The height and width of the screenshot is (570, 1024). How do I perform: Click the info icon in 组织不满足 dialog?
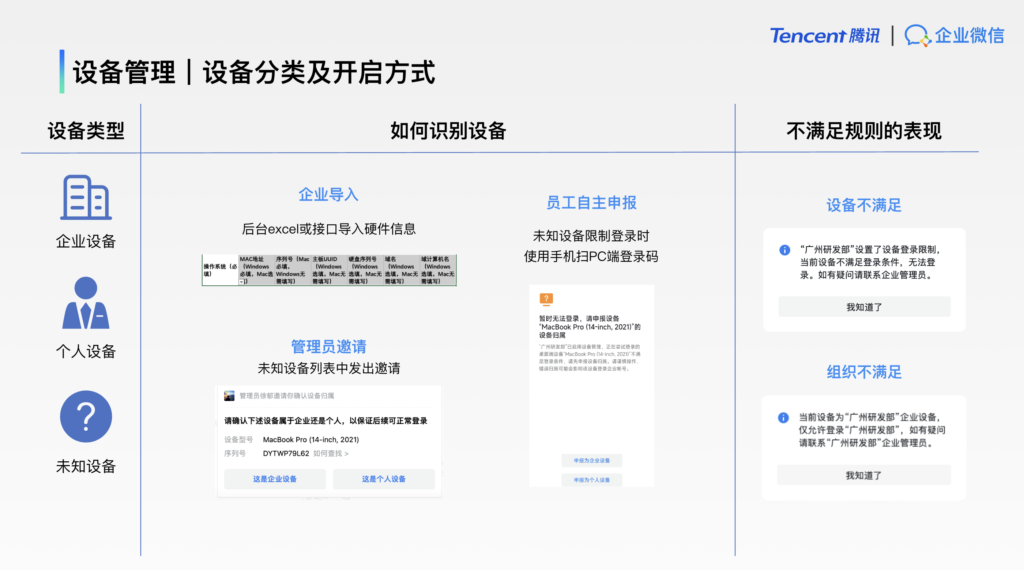coord(783,418)
